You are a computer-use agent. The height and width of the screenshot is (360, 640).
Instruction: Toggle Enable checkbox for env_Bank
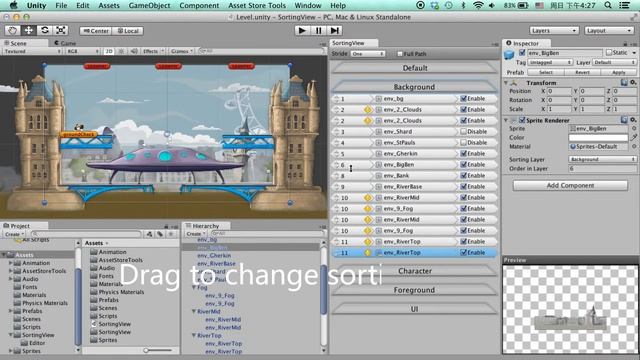463,176
